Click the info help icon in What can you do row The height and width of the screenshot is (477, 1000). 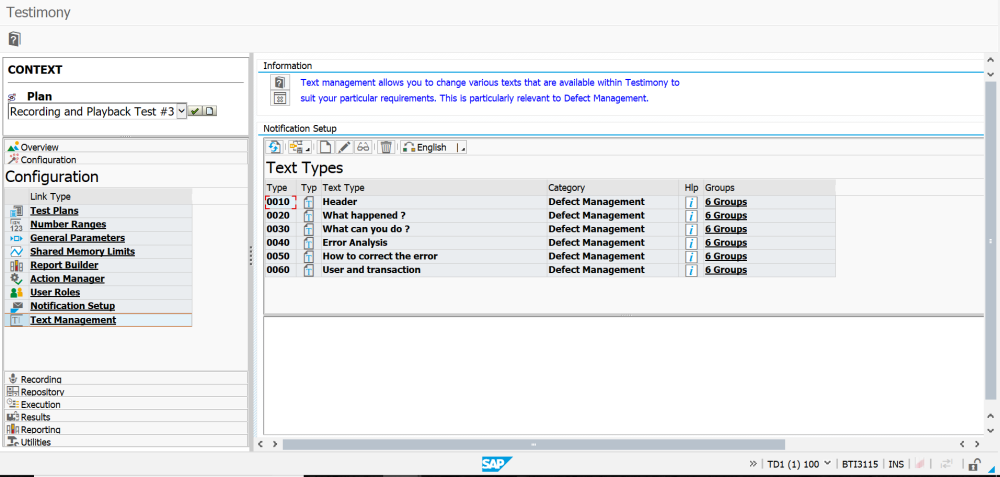coord(691,230)
